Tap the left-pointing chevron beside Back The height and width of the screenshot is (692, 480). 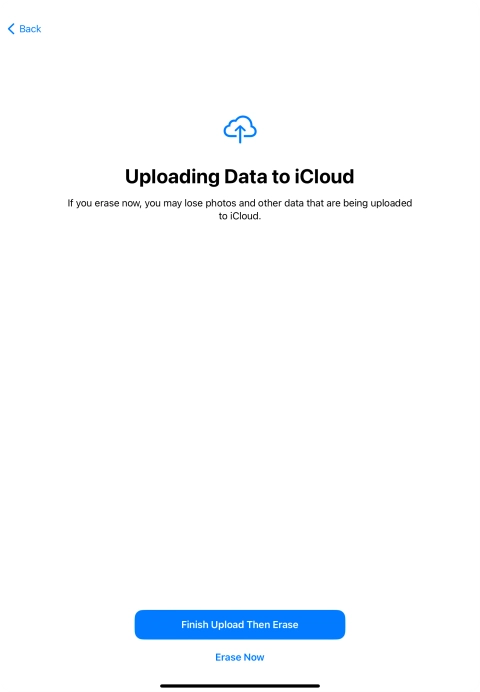pos(11,29)
